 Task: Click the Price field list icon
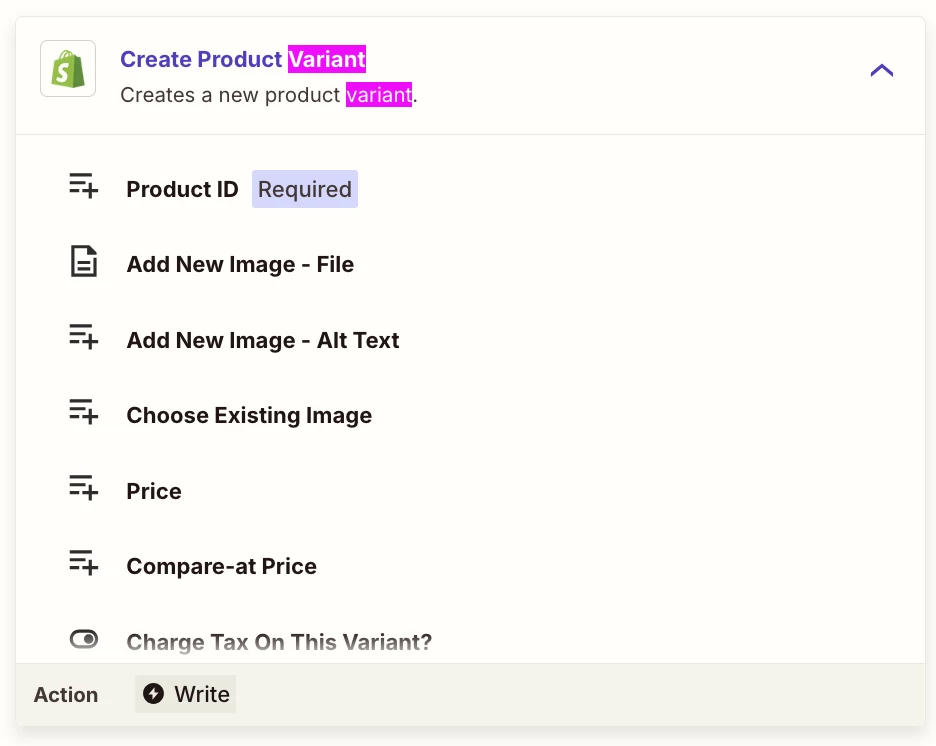click(x=84, y=488)
